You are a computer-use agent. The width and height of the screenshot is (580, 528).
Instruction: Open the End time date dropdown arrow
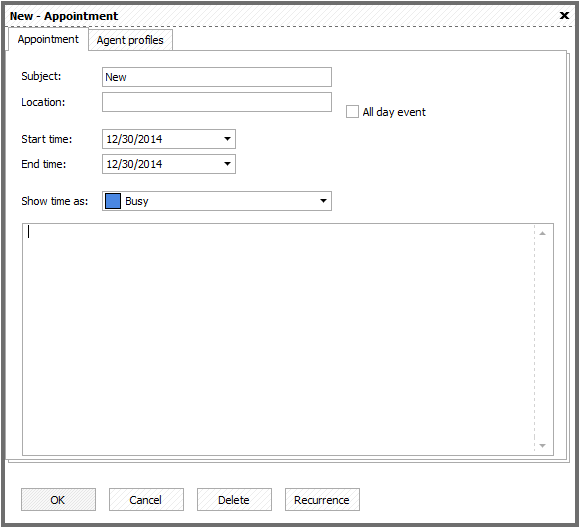coord(227,164)
